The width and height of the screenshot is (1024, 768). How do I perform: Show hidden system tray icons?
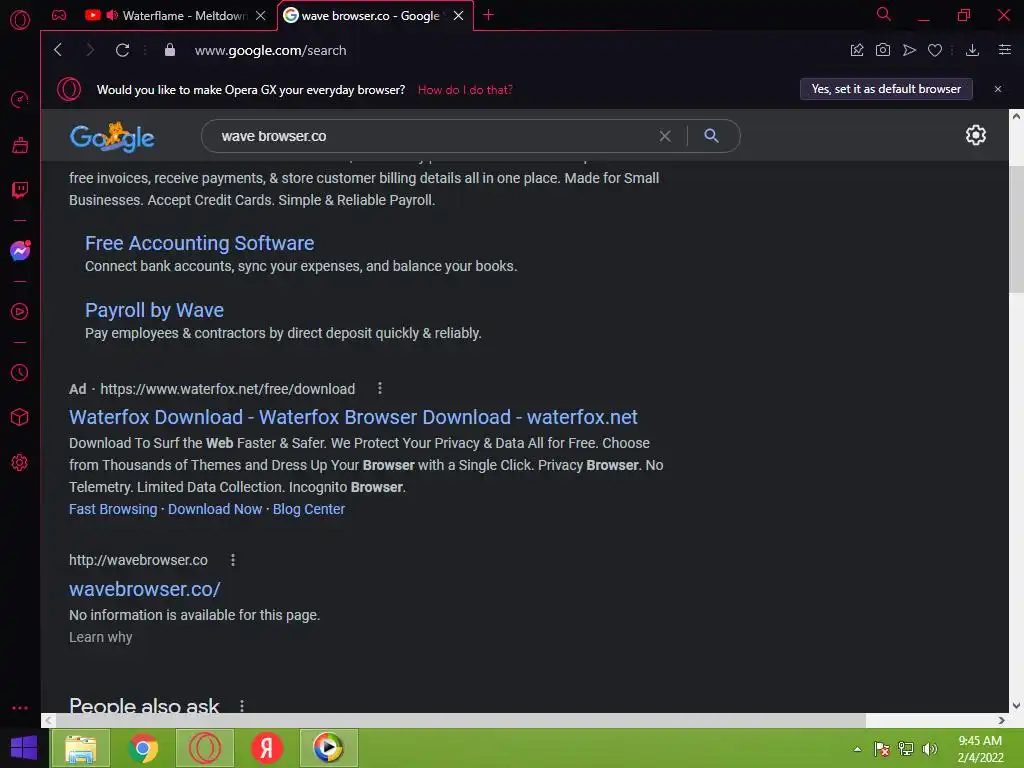(857, 749)
